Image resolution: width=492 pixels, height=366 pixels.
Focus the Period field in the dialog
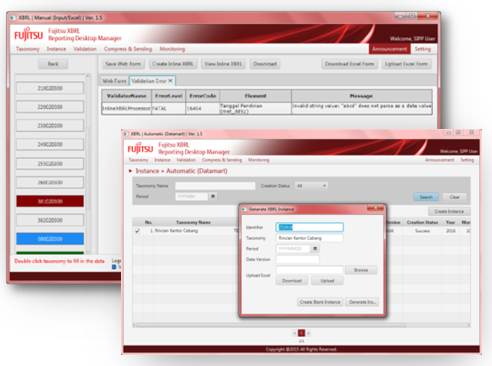(x=293, y=249)
